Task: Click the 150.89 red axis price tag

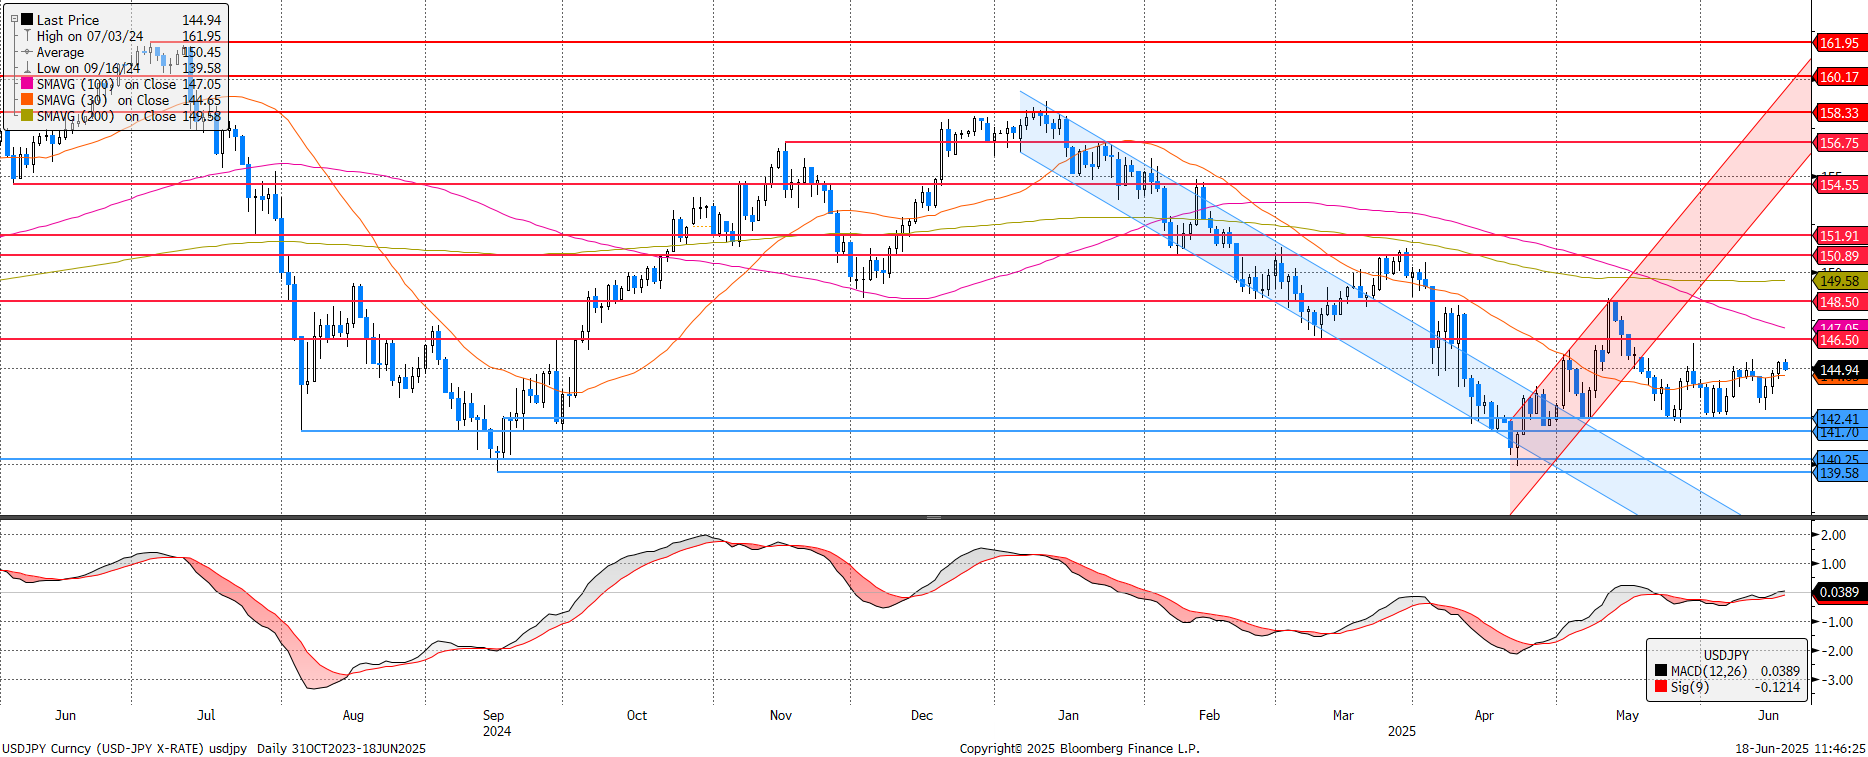Action: pos(1839,256)
